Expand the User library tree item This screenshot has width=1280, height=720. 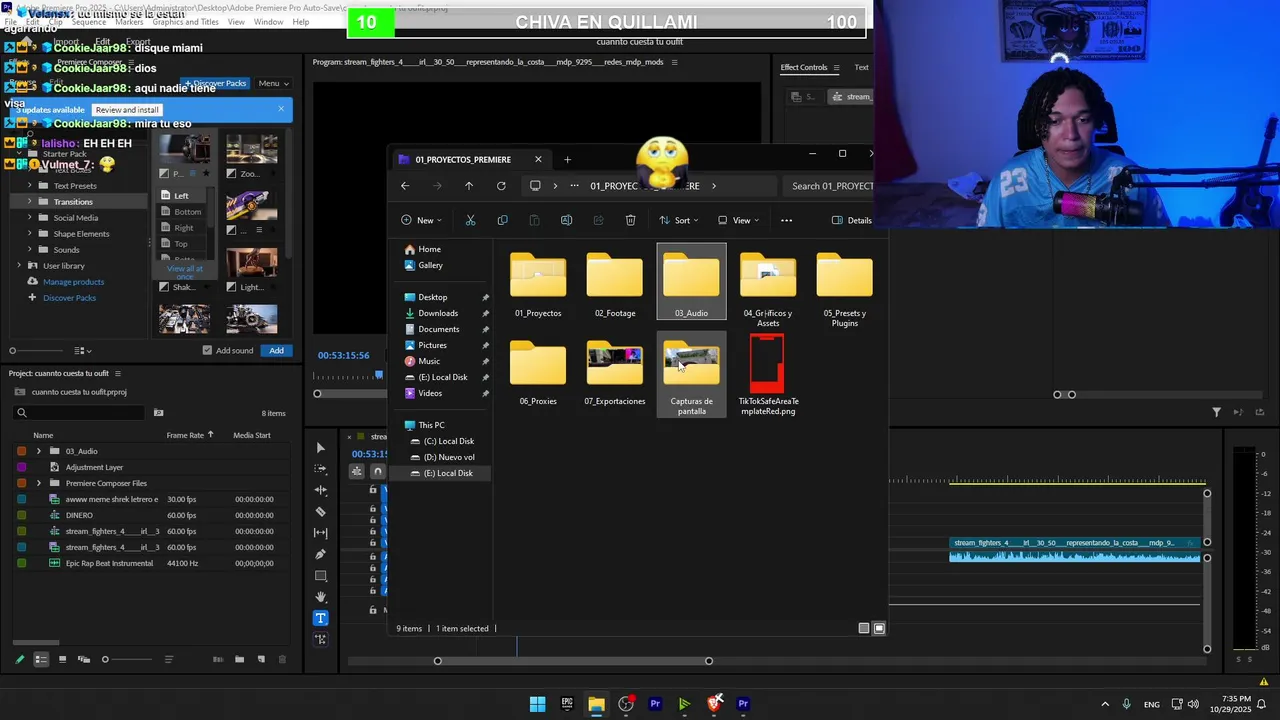tap(19, 266)
